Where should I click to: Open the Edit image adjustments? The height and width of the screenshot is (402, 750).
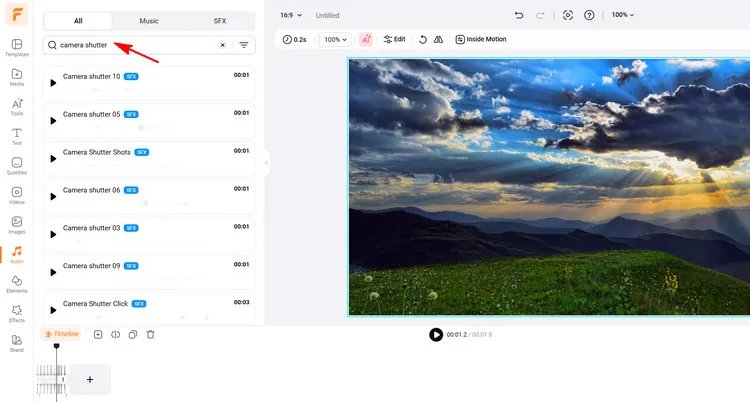click(x=395, y=39)
